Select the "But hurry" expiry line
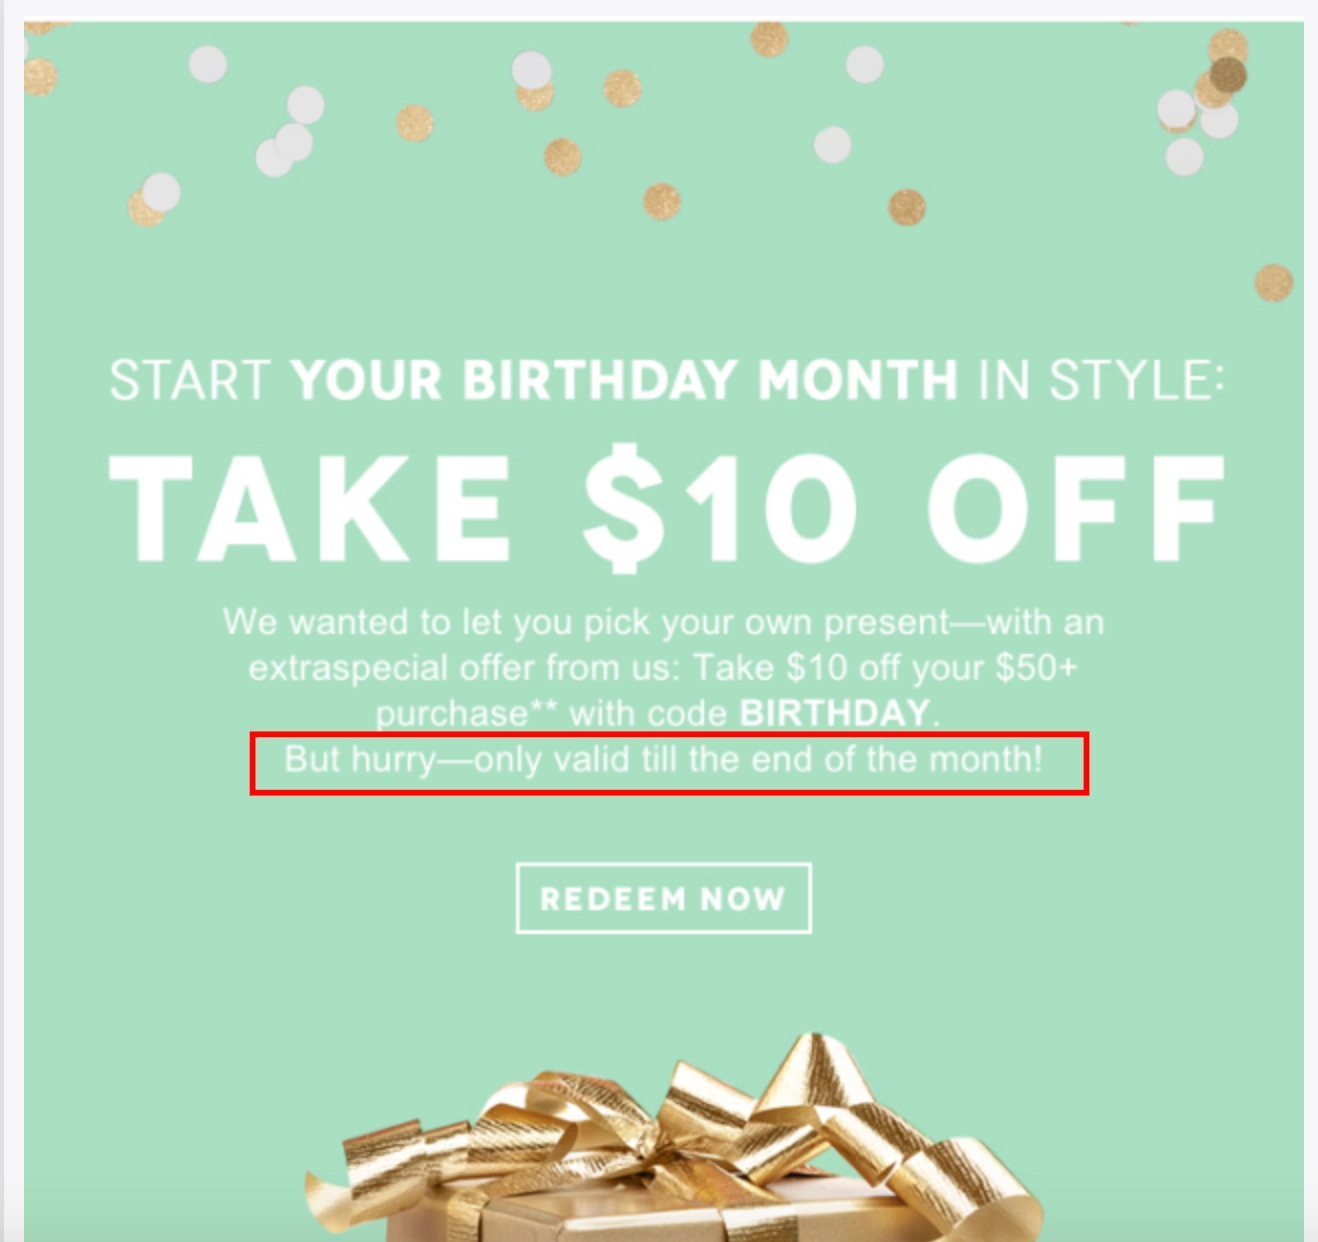1318x1242 pixels. pos(664,760)
